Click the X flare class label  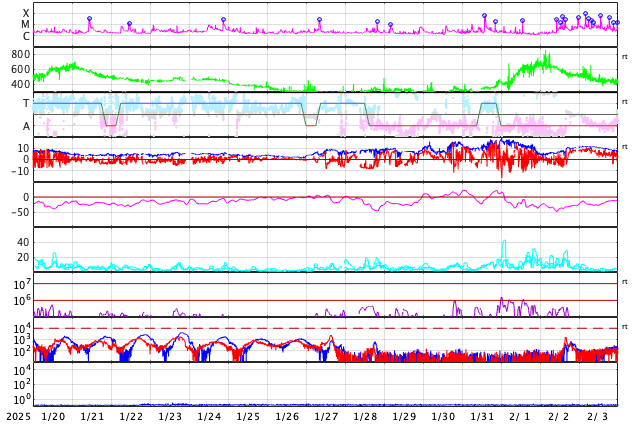[26, 14]
